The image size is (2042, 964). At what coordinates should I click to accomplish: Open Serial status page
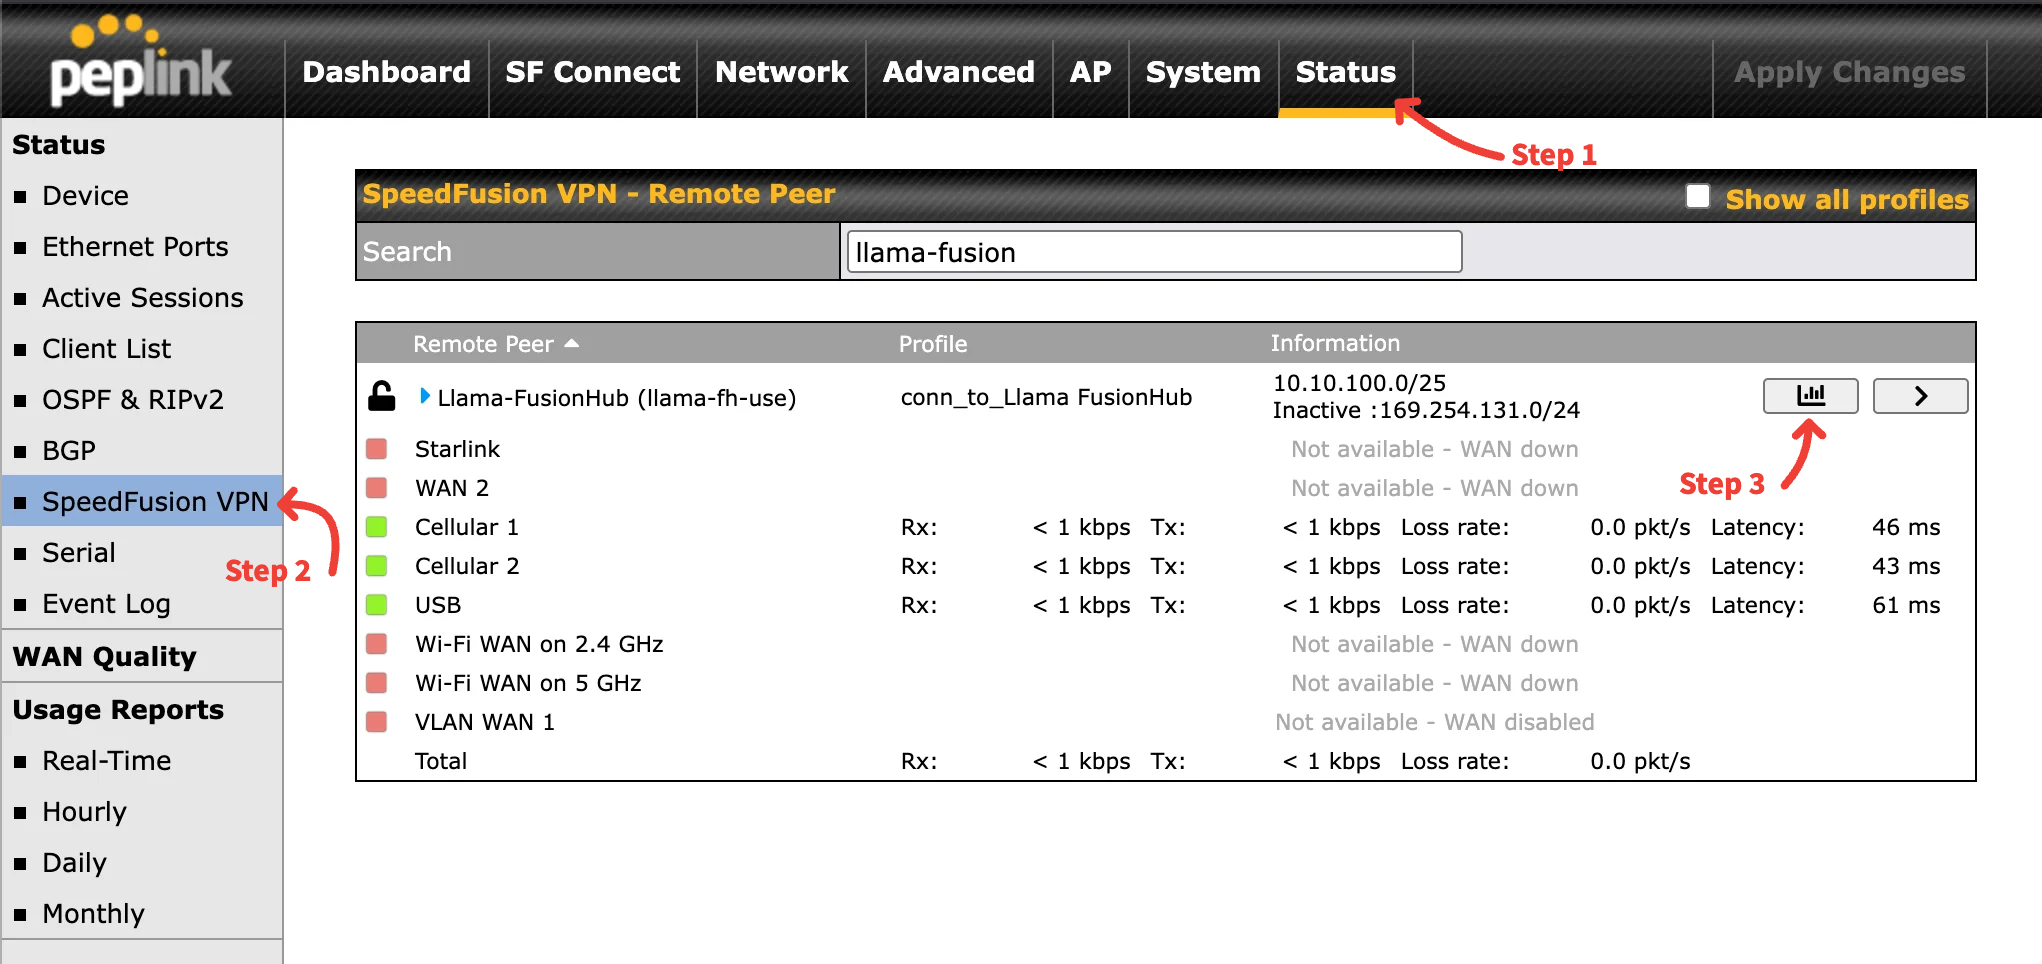[x=78, y=553]
